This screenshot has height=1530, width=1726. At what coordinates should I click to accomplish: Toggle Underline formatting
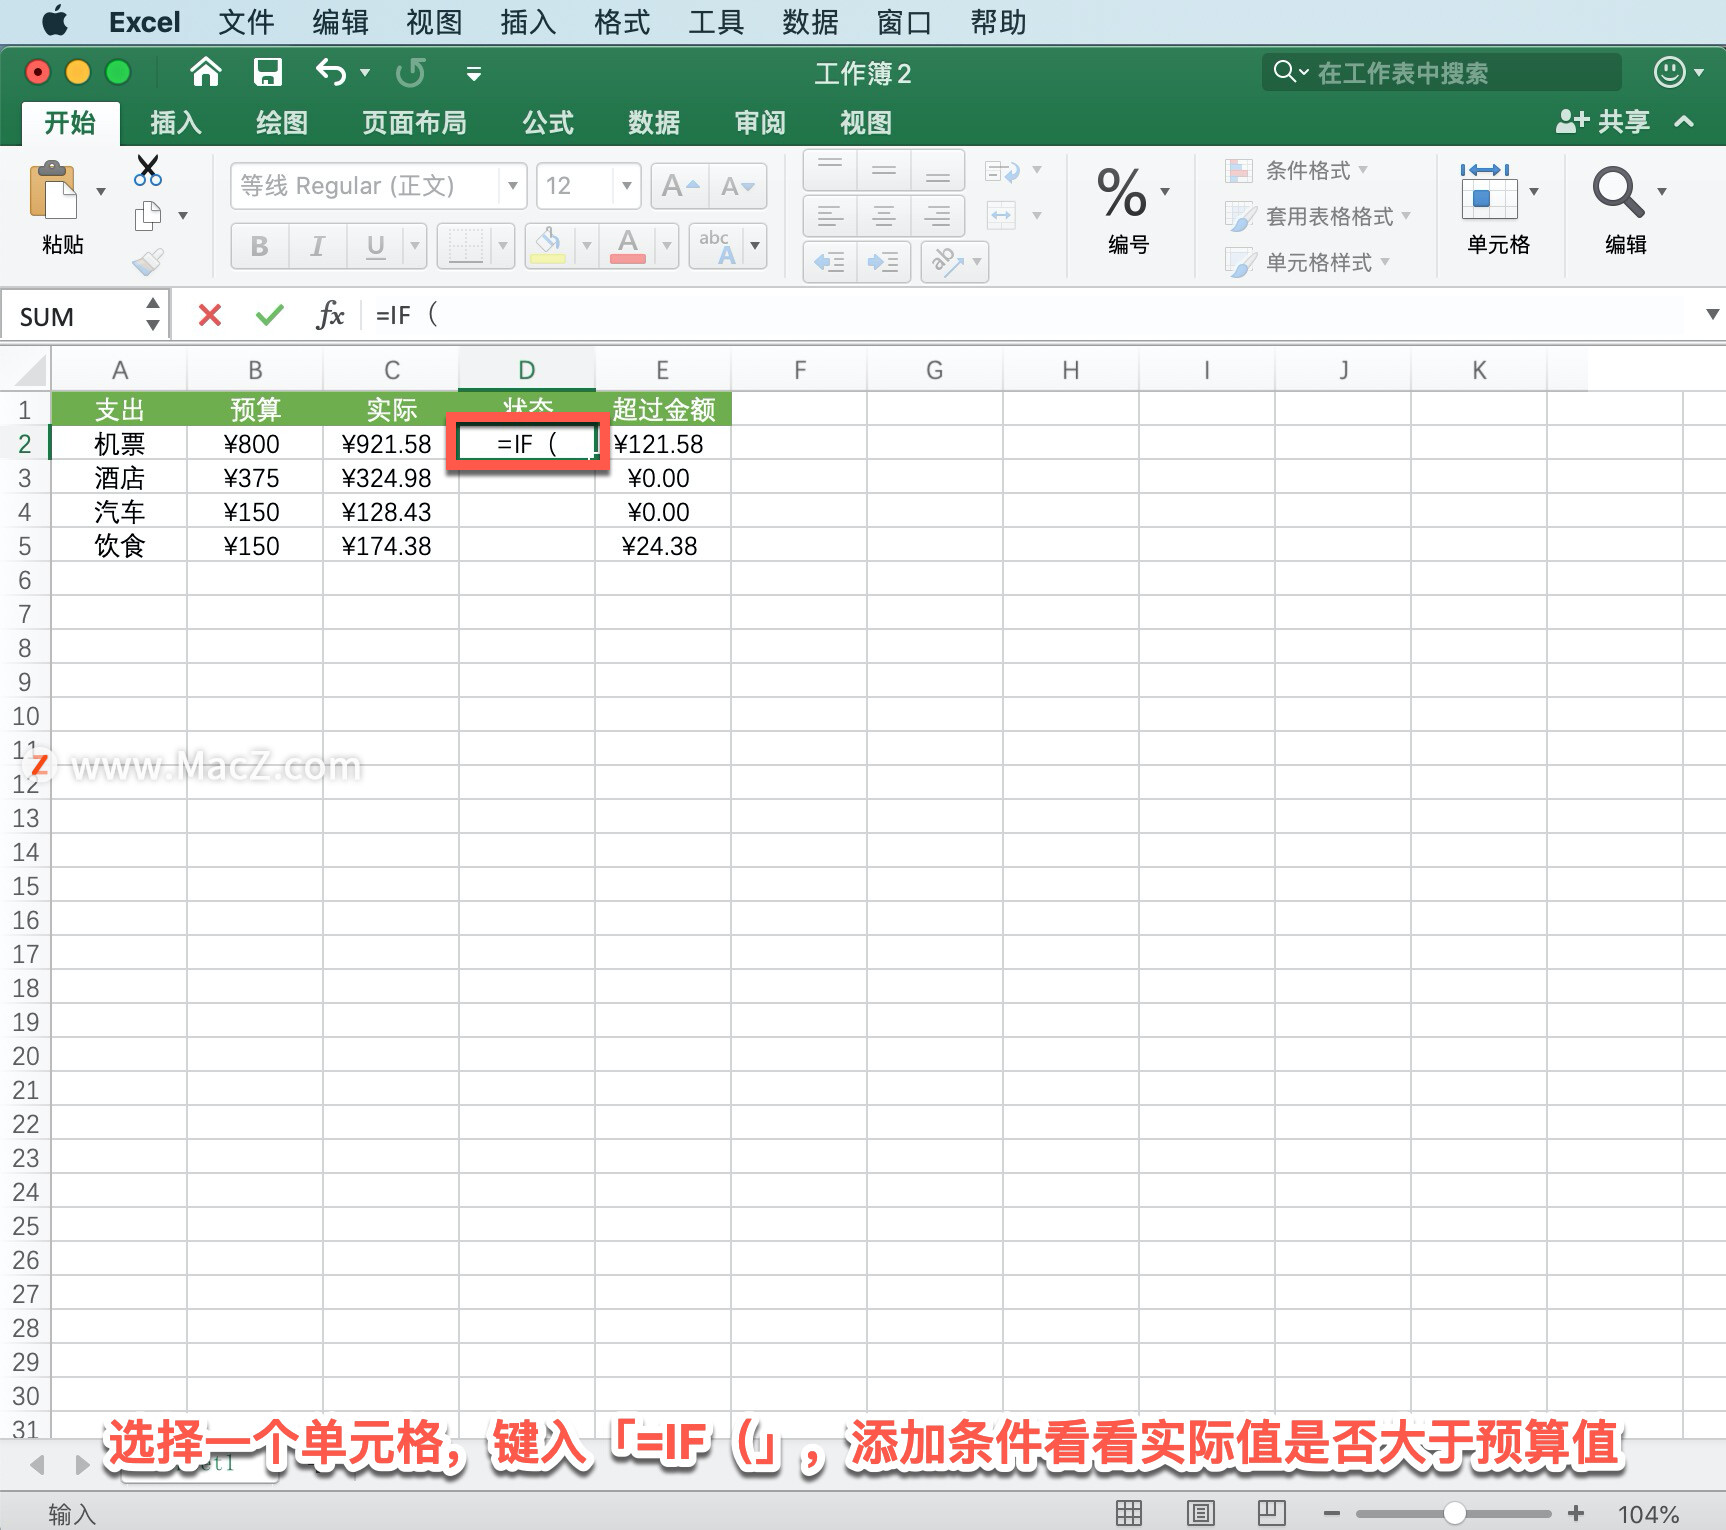(x=376, y=246)
